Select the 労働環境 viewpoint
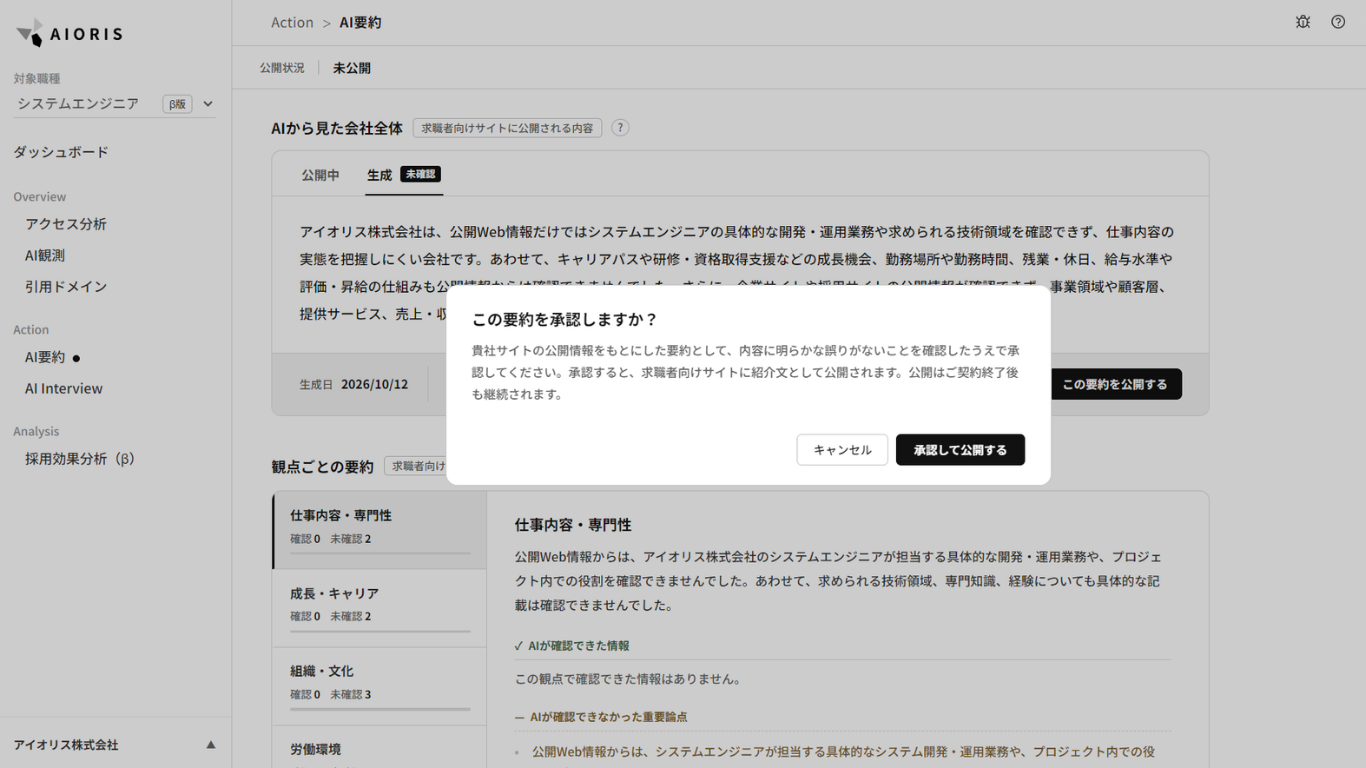 point(379,748)
